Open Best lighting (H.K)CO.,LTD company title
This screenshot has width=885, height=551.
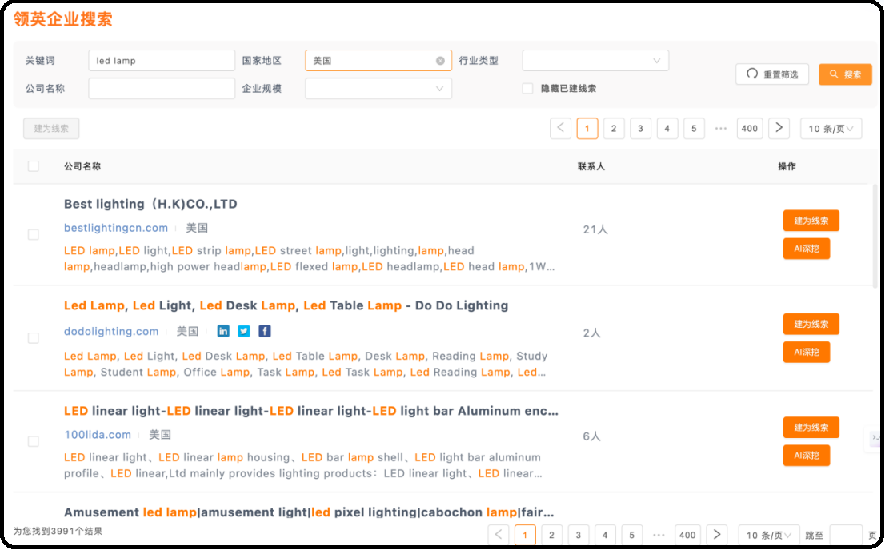[x=151, y=204]
